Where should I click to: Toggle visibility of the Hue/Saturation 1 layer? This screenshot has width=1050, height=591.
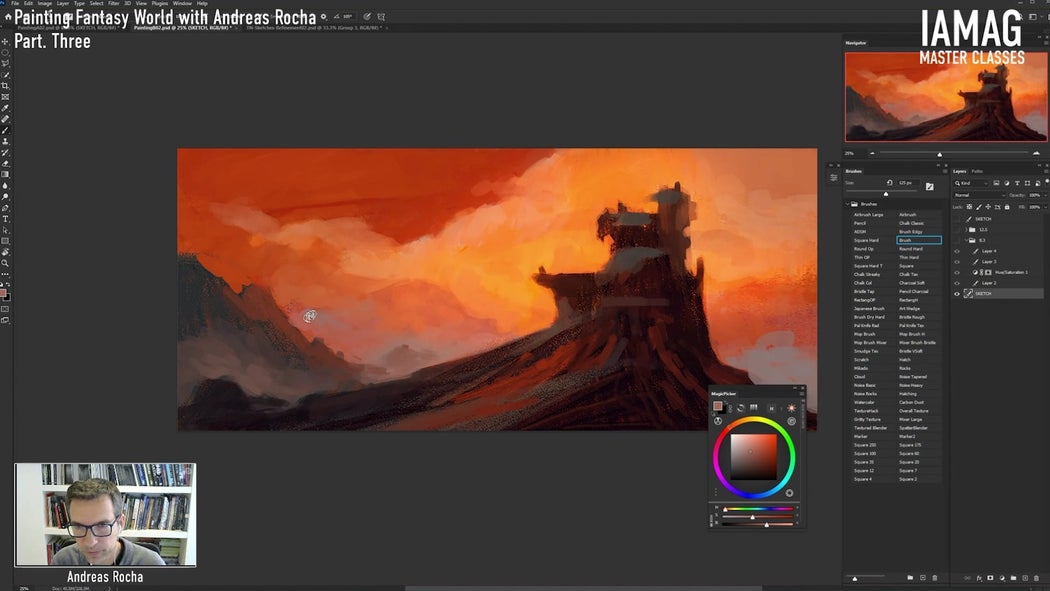pos(957,272)
